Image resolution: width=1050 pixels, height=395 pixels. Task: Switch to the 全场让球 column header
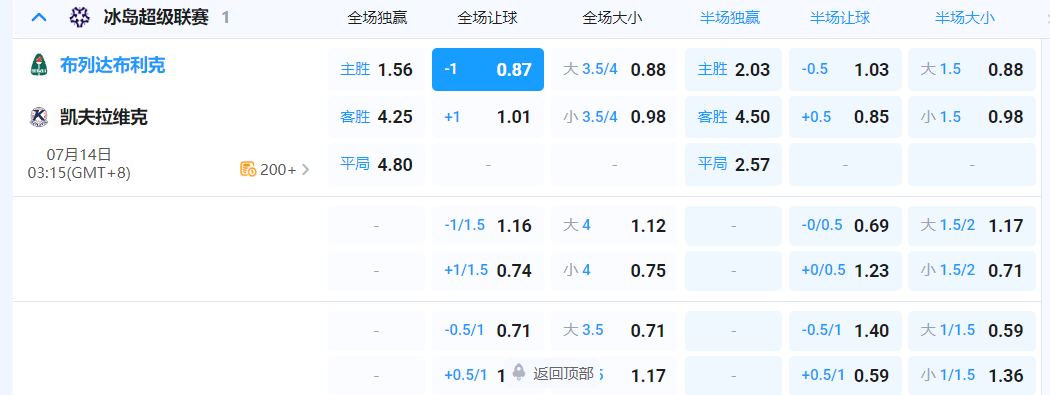(488, 18)
